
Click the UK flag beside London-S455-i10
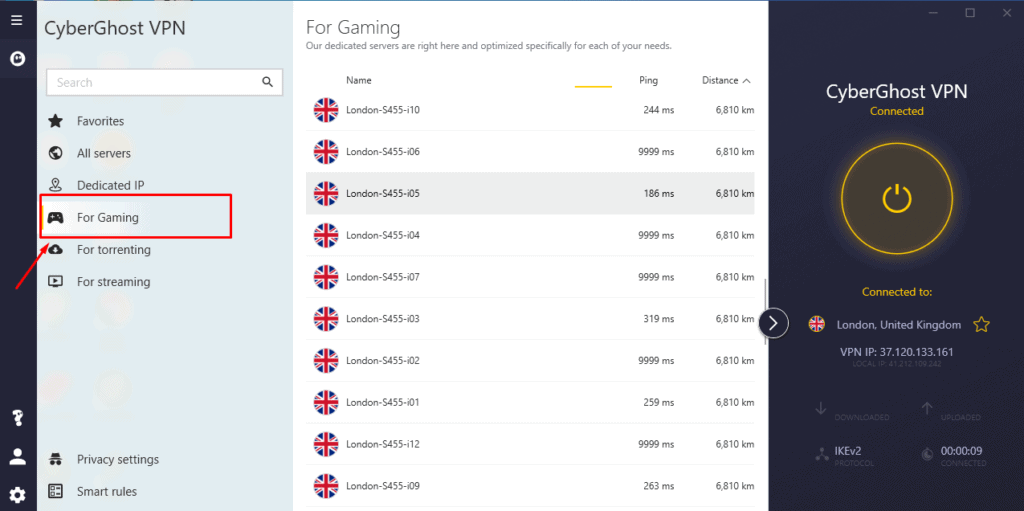326,110
